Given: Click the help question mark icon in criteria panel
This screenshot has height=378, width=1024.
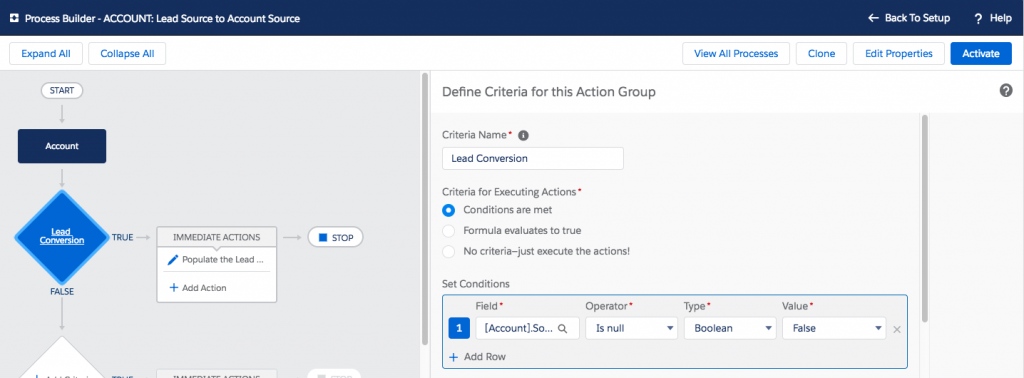Looking at the screenshot, I should [x=1006, y=91].
